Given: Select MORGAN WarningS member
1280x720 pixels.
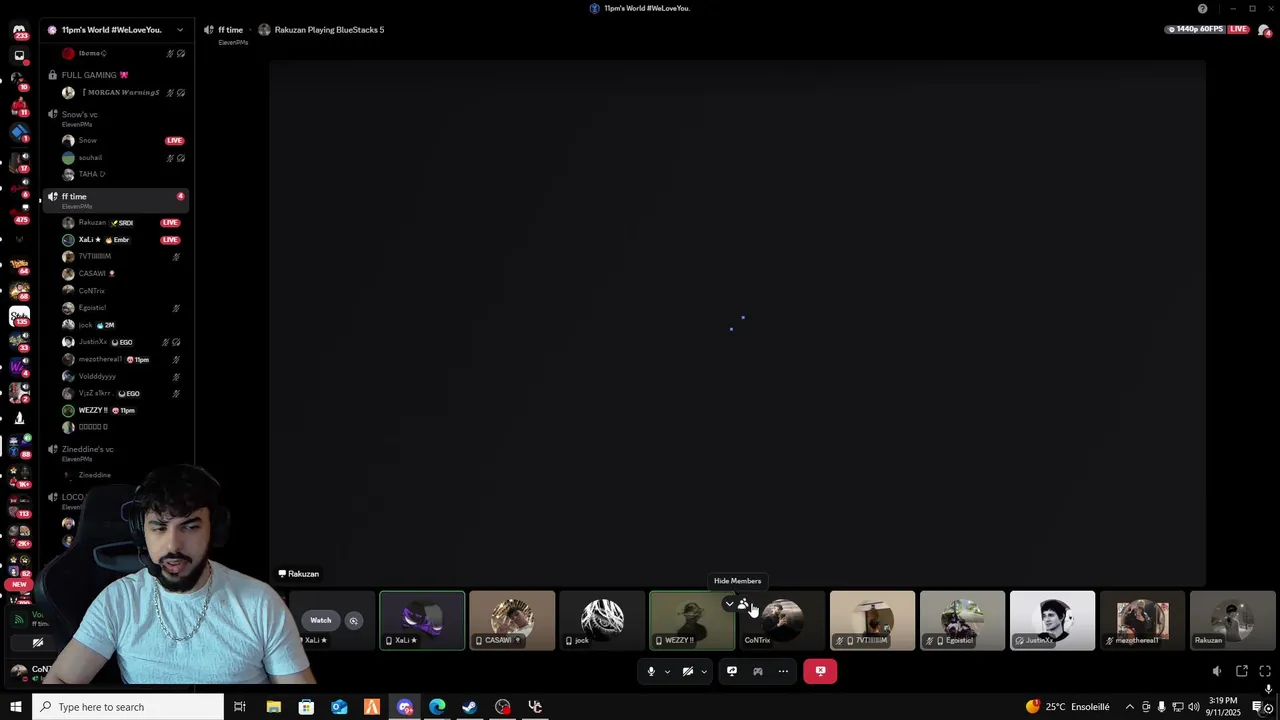Looking at the screenshot, I should [122, 93].
